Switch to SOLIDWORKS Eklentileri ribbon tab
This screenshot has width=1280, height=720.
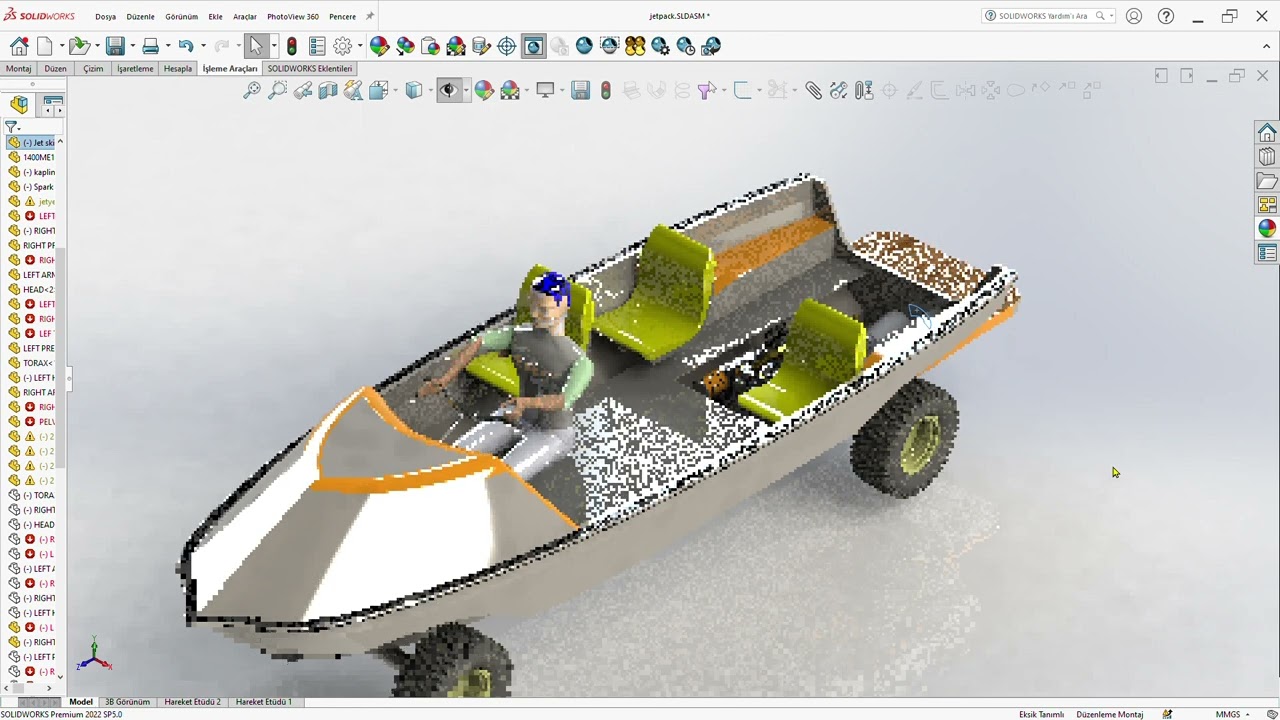point(309,69)
